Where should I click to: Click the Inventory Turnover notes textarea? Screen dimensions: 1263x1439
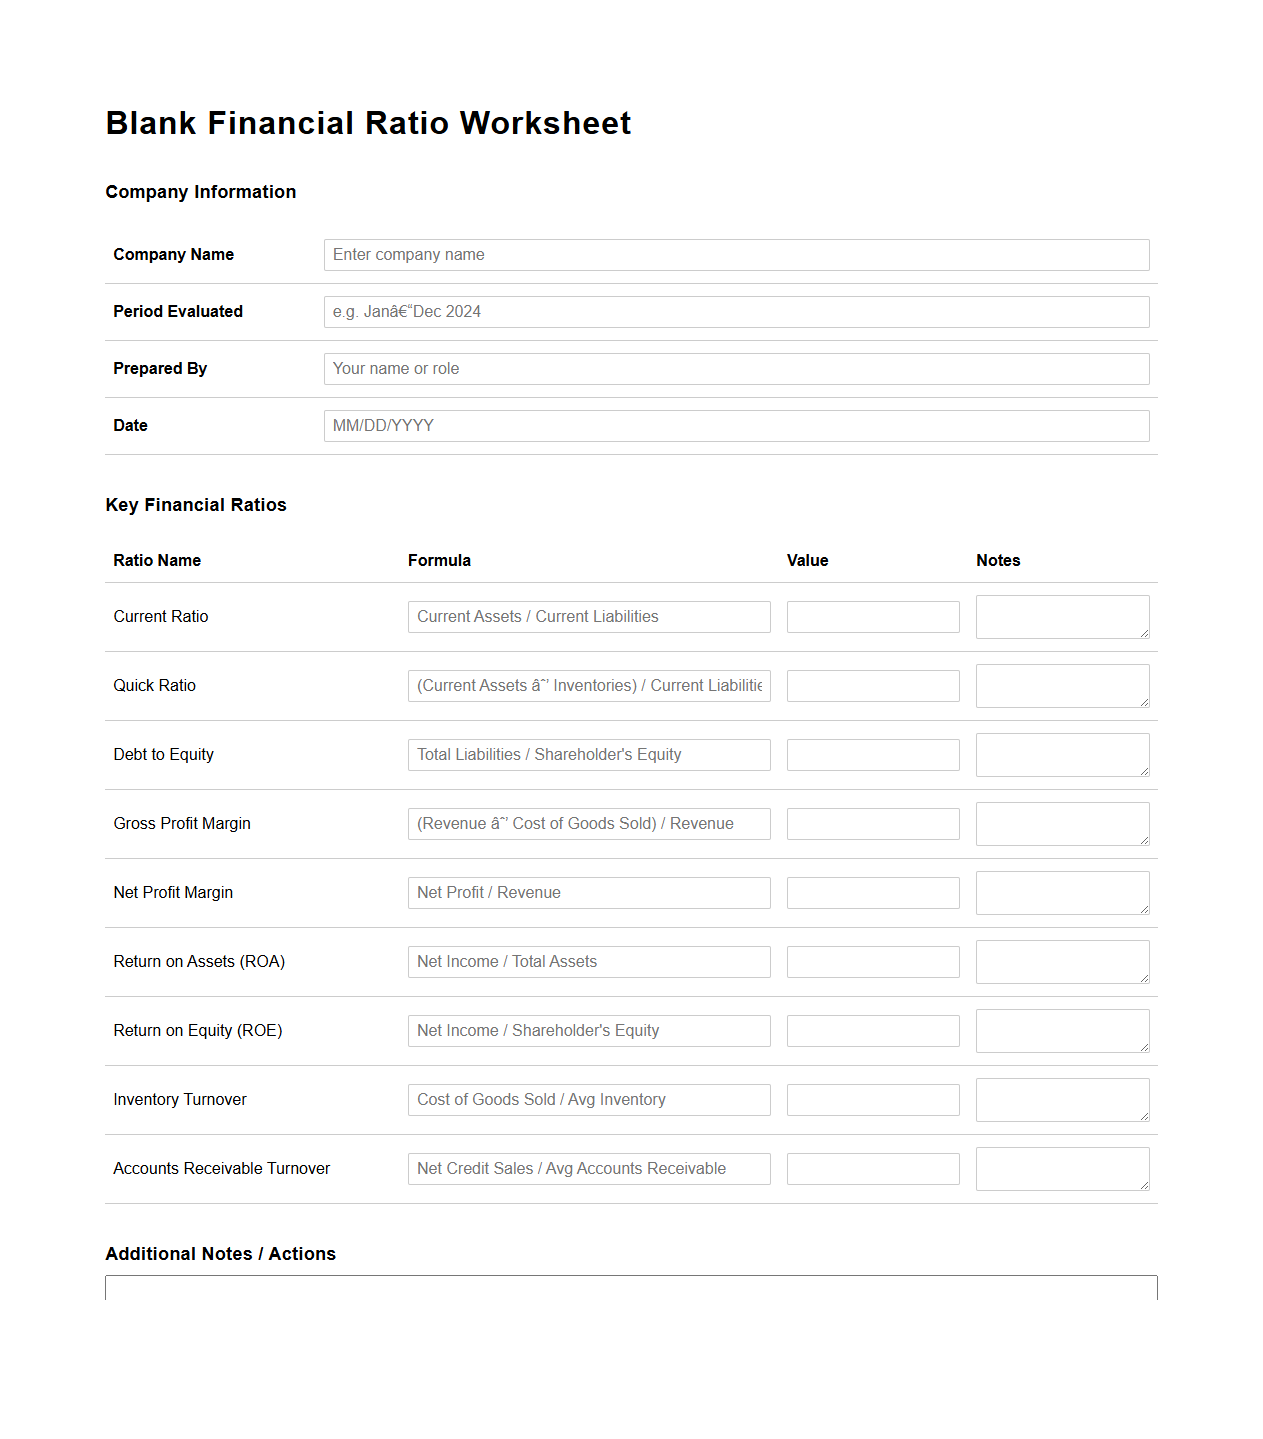coord(1062,1099)
